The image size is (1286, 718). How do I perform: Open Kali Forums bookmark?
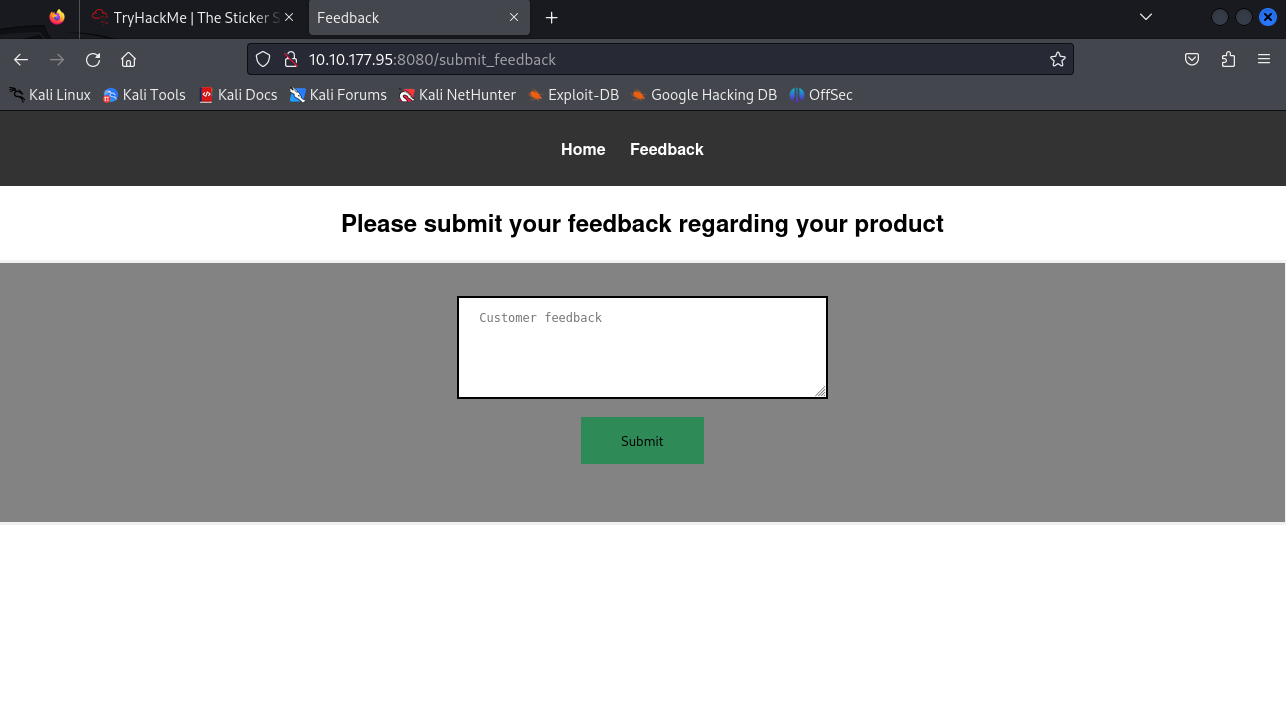(338, 95)
